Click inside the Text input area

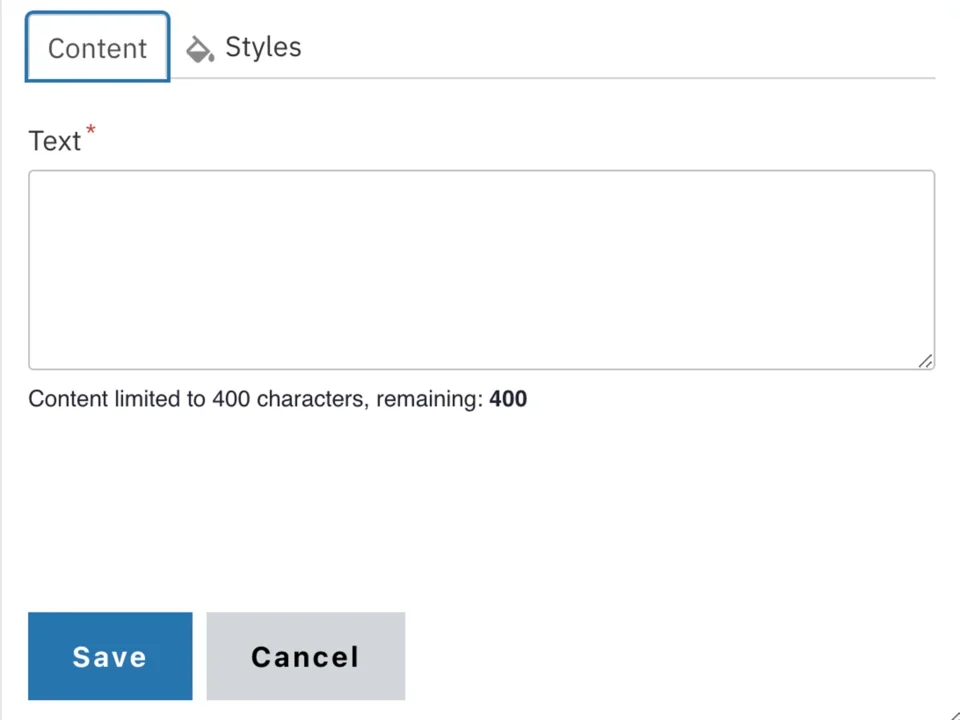(x=480, y=268)
